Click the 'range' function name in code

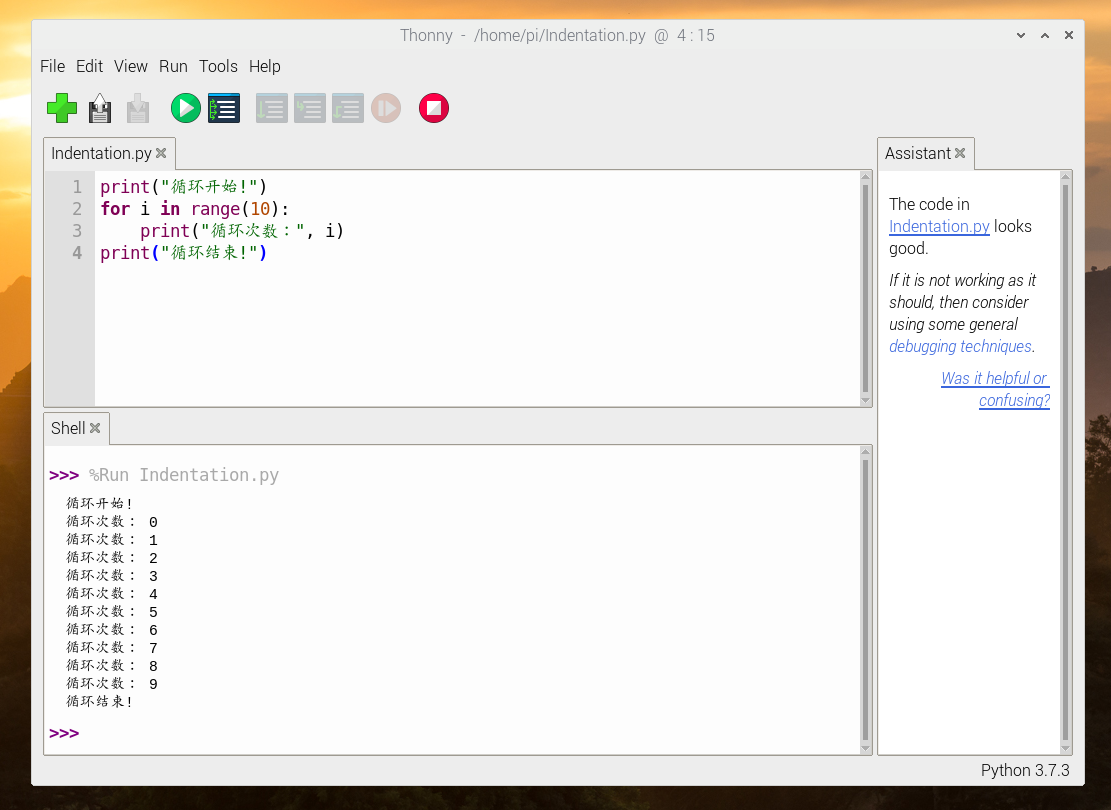(x=215, y=210)
